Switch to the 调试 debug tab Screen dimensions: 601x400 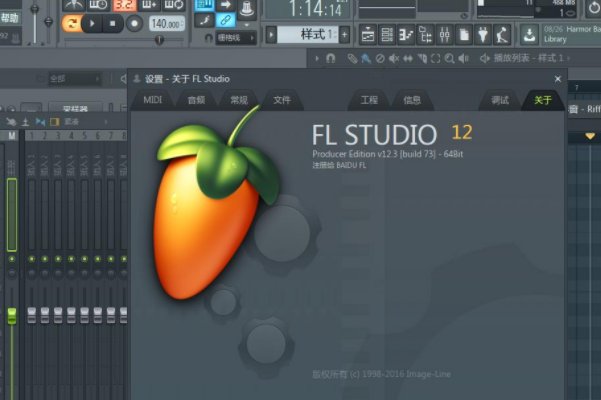[500, 100]
